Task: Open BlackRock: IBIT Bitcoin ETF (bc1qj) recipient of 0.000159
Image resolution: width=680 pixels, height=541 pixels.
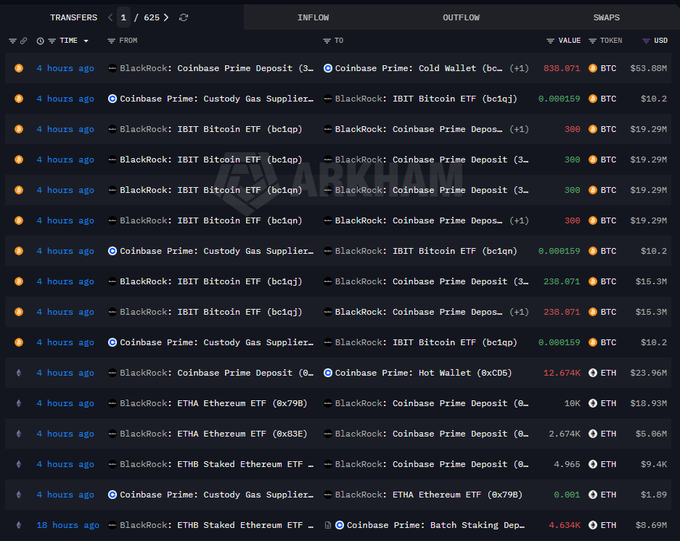Action: point(426,98)
